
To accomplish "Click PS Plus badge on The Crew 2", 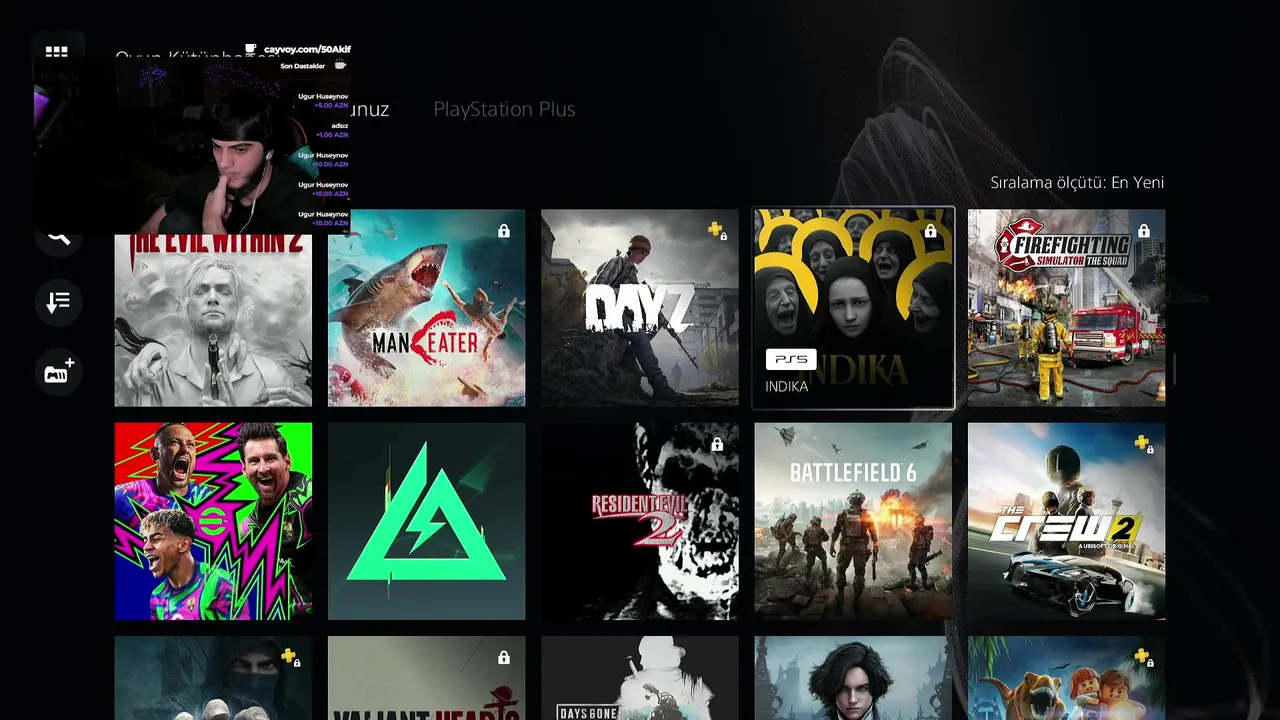I will coord(1144,444).
